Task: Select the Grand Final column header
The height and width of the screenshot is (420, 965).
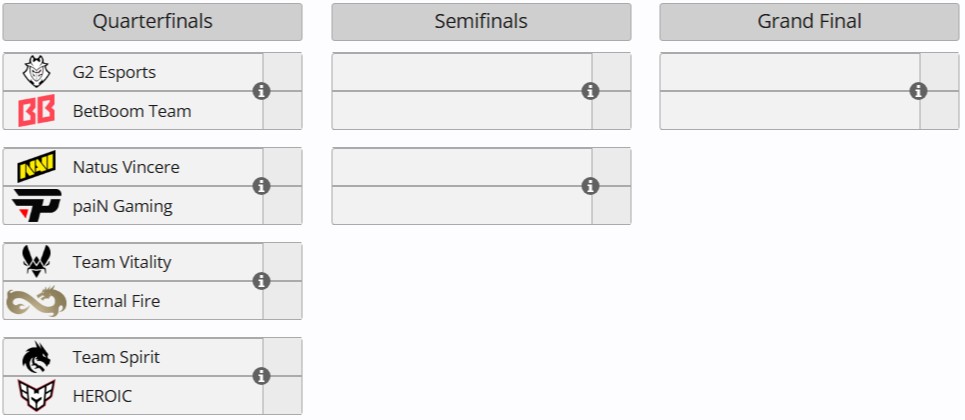Action: coord(809,22)
